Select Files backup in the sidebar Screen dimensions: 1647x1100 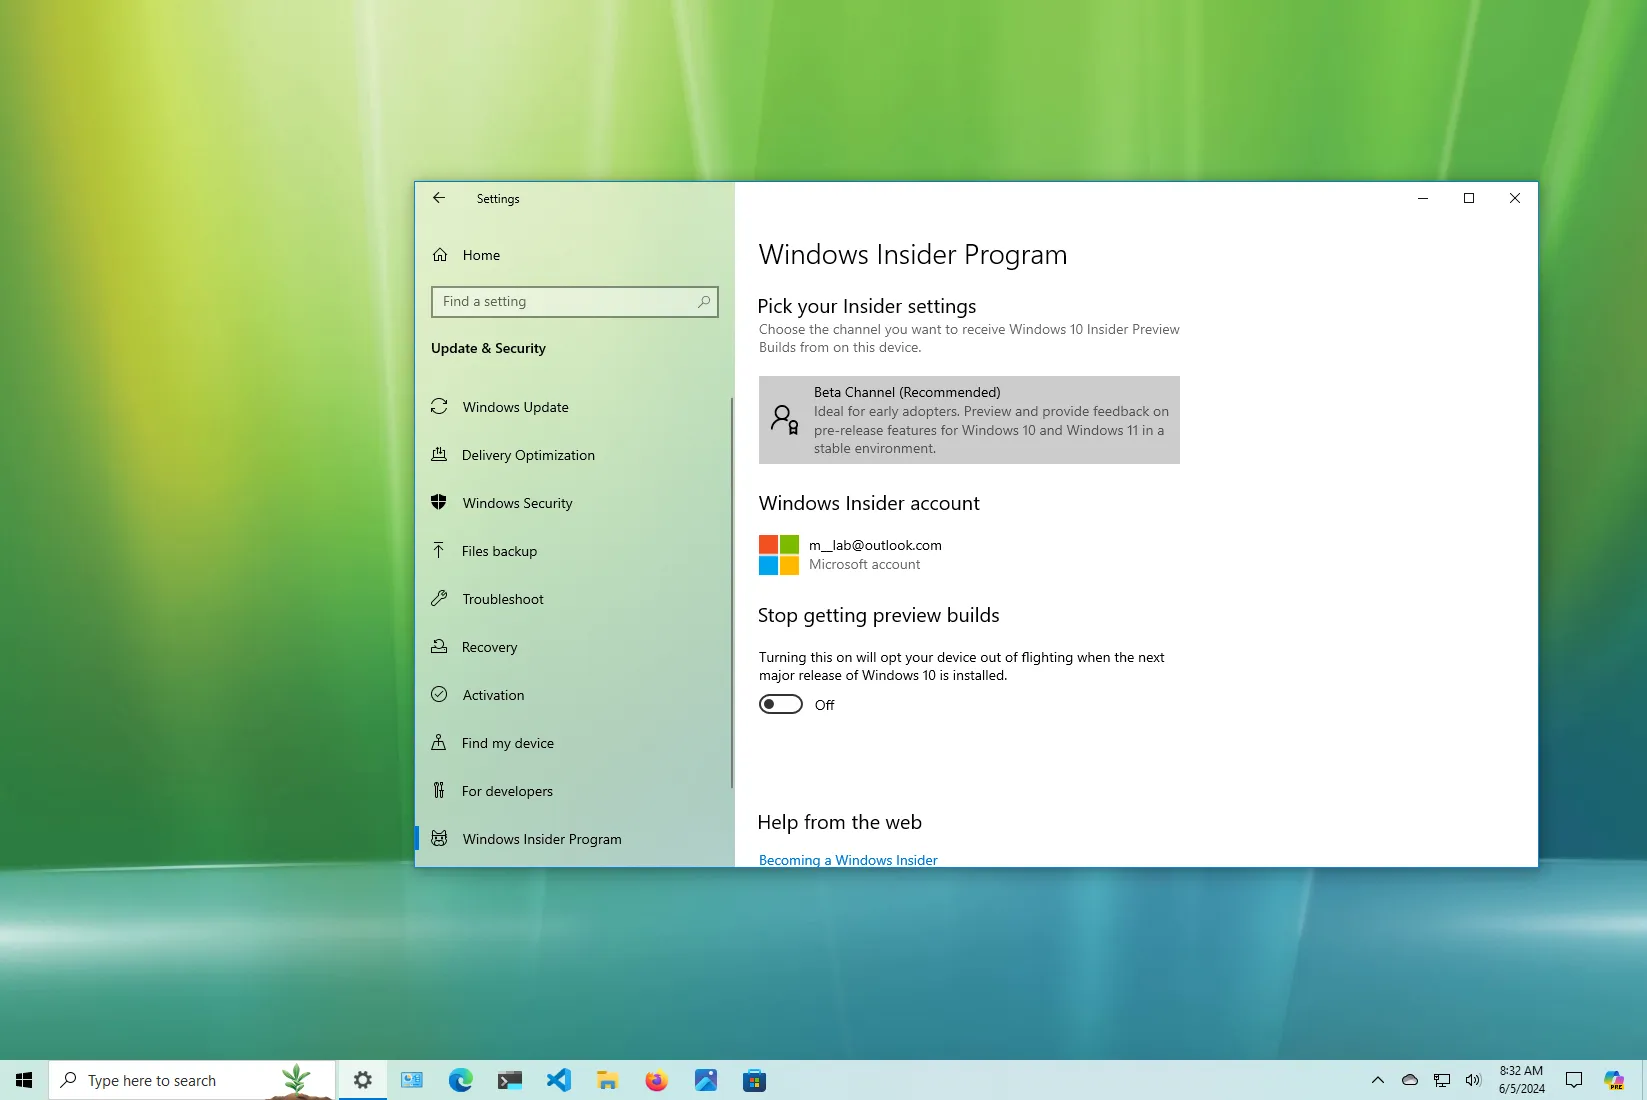tap(498, 551)
